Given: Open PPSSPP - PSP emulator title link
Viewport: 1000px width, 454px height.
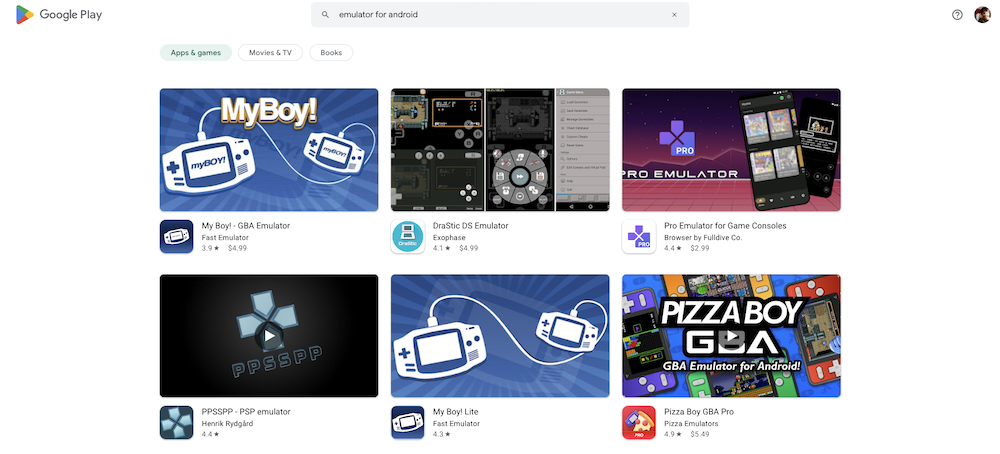Looking at the screenshot, I should (246, 412).
